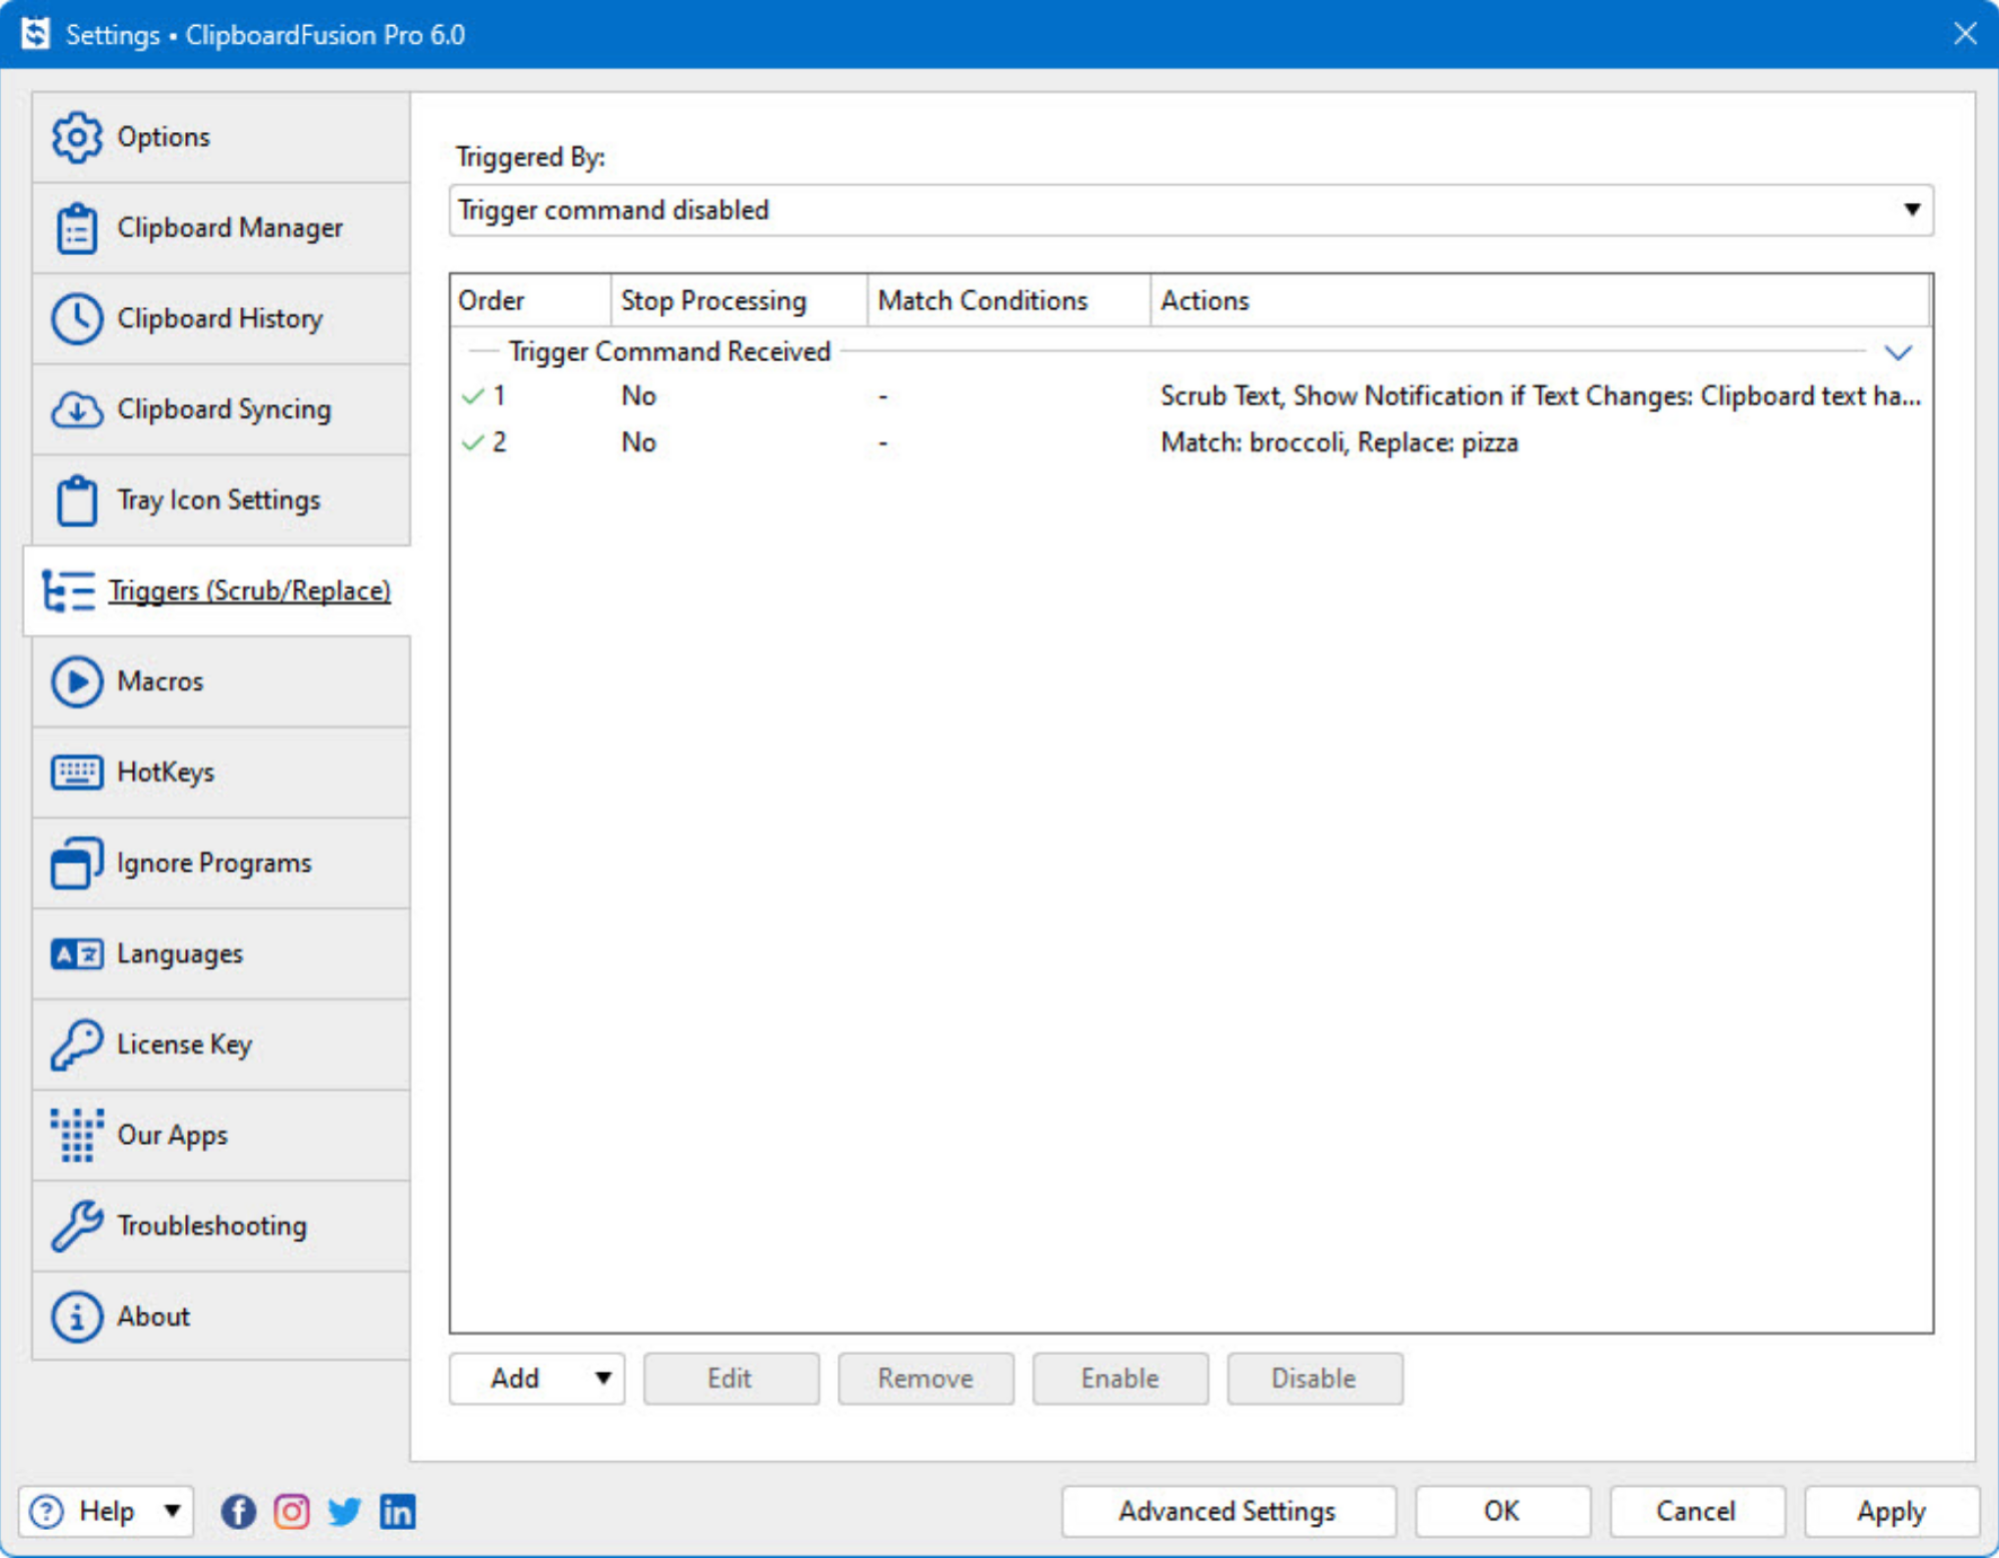The width and height of the screenshot is (1999, 1558).
Task: Click the HotKeys keyboard icon
Action: pos(77,772)
